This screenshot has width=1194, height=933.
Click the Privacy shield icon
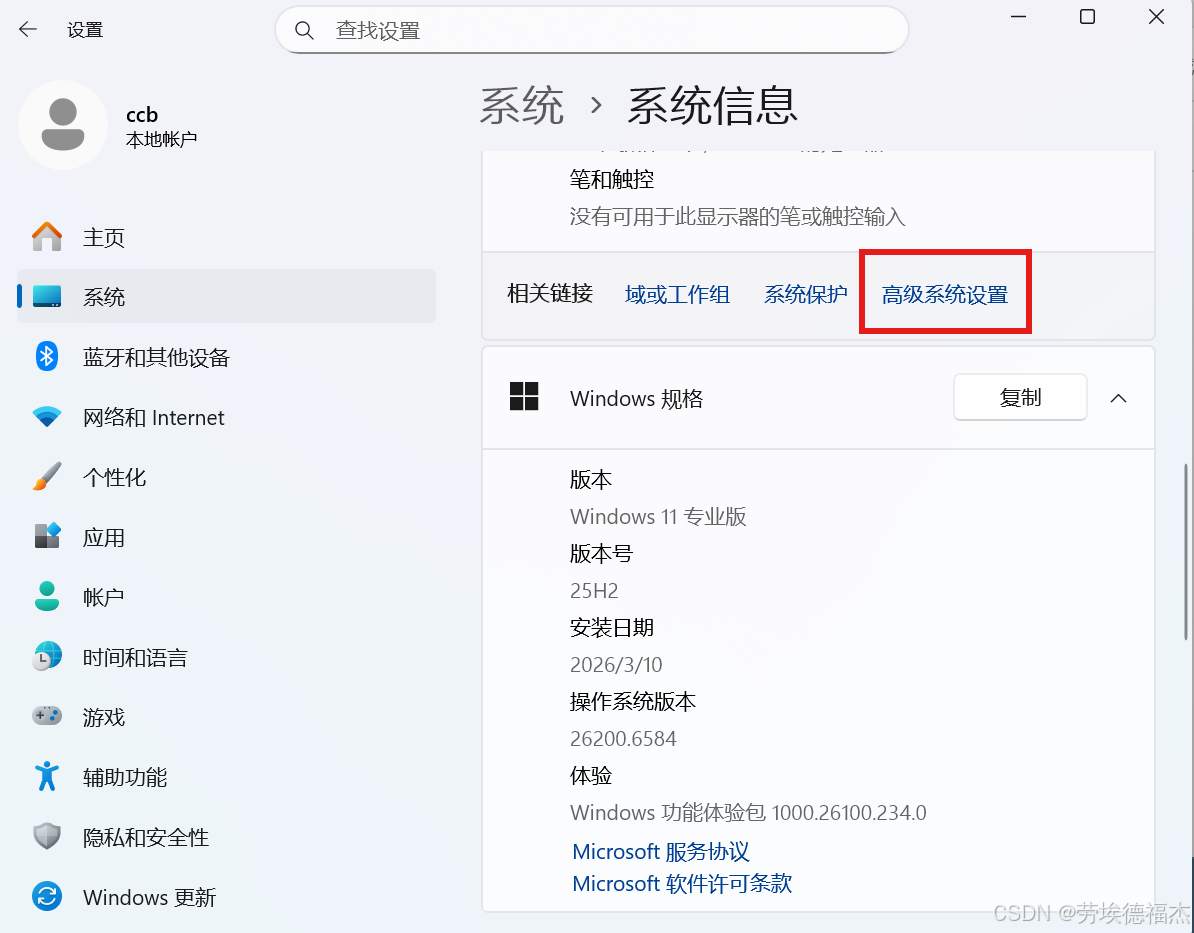[47, 836]
